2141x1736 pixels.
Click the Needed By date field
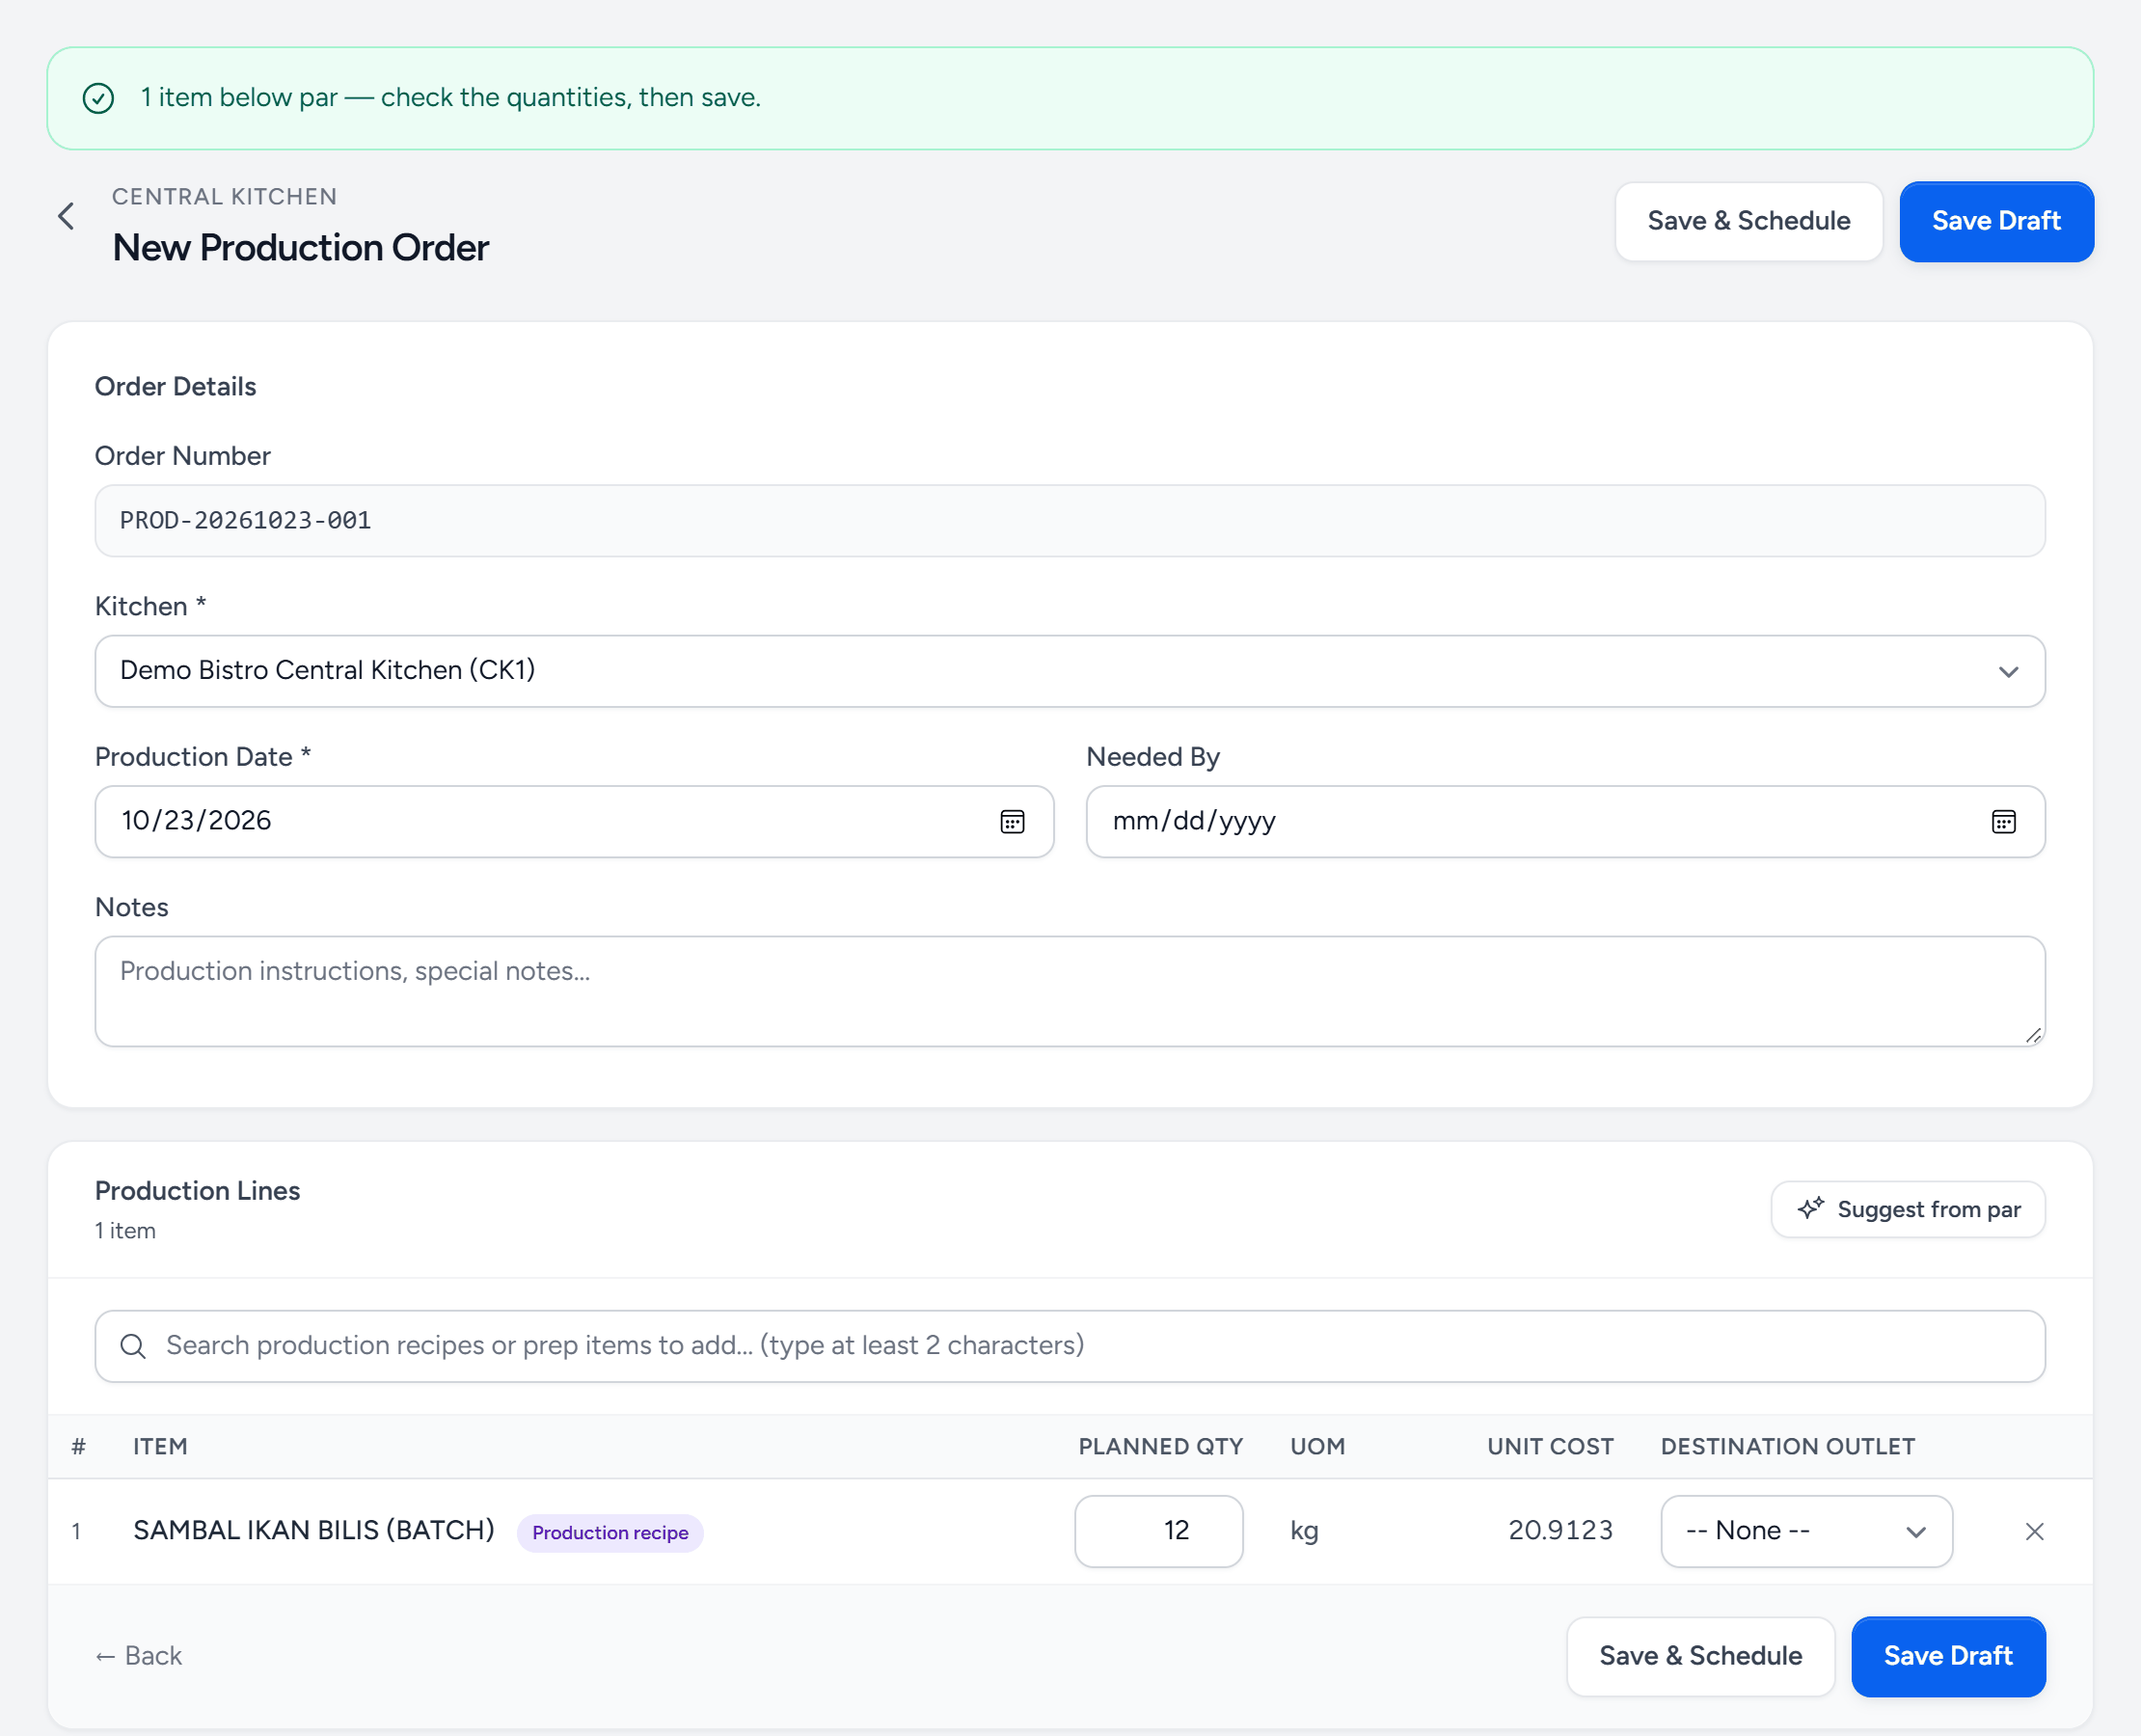(x=1565, y=822)
